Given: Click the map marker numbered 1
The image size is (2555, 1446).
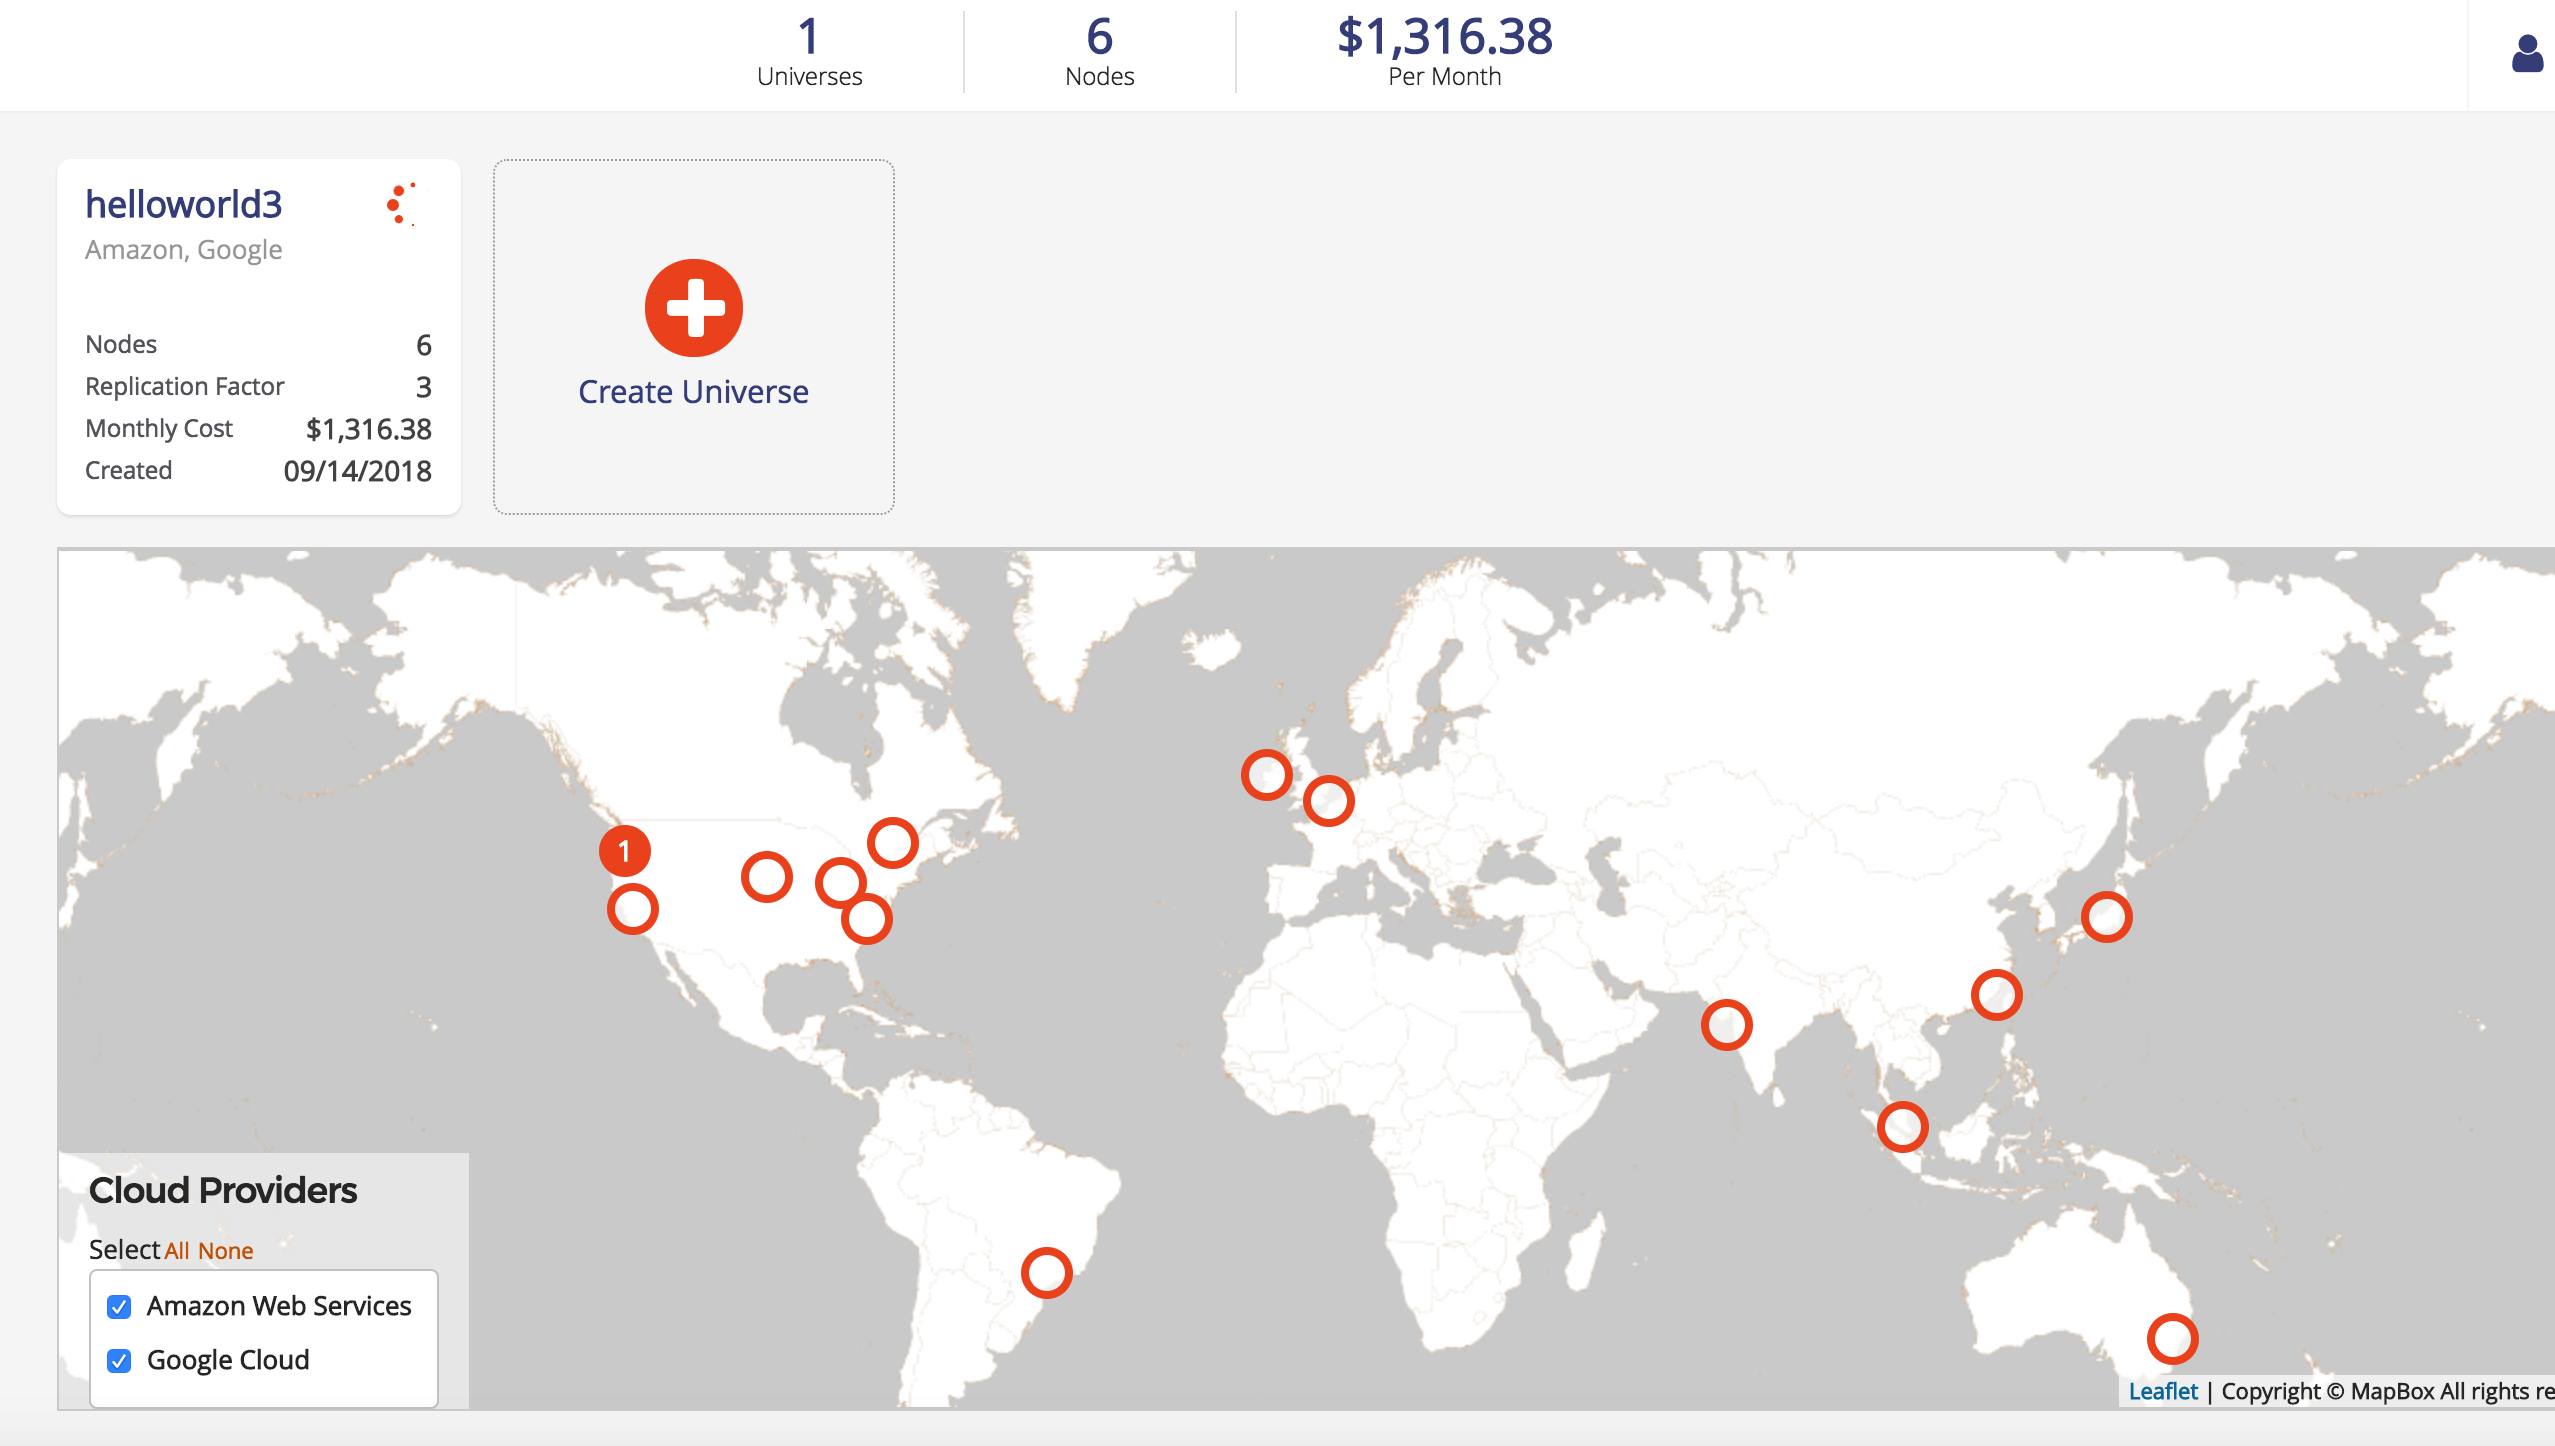Looking at the screenshot, I should [625, 851].
